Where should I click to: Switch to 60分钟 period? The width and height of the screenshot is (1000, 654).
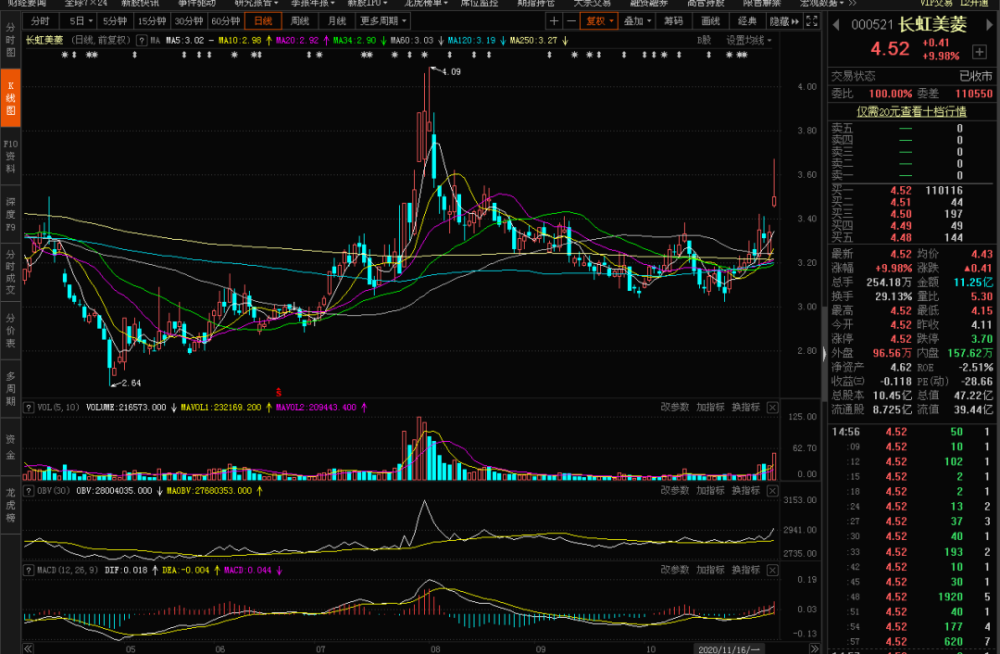[x=226, y=21]
